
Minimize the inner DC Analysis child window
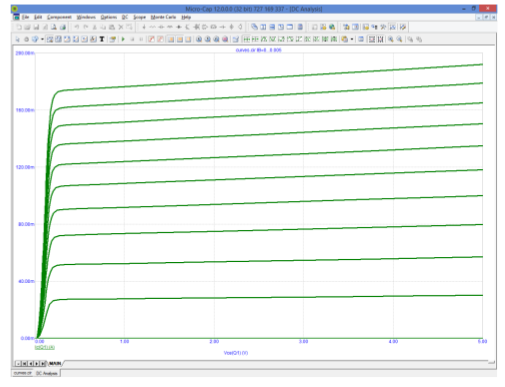tap(479, 17)
